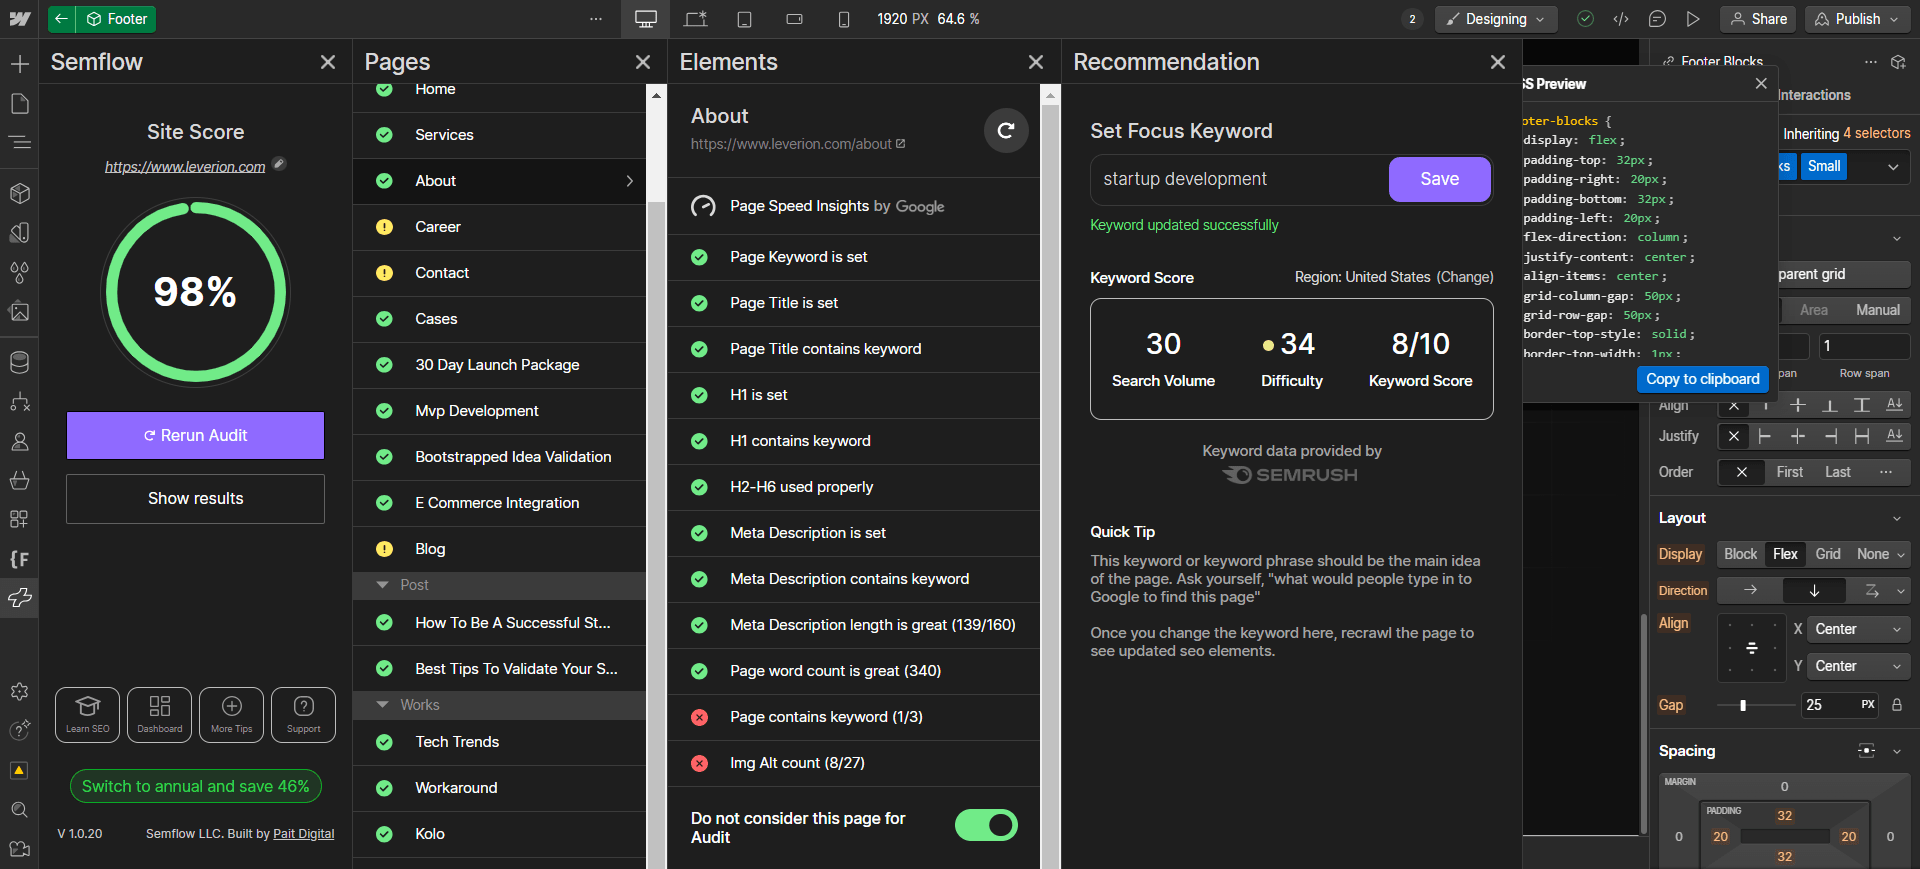Switch to mobile portrait breakpoint icon
1920x869 pixels.
(x=843, y=19)
